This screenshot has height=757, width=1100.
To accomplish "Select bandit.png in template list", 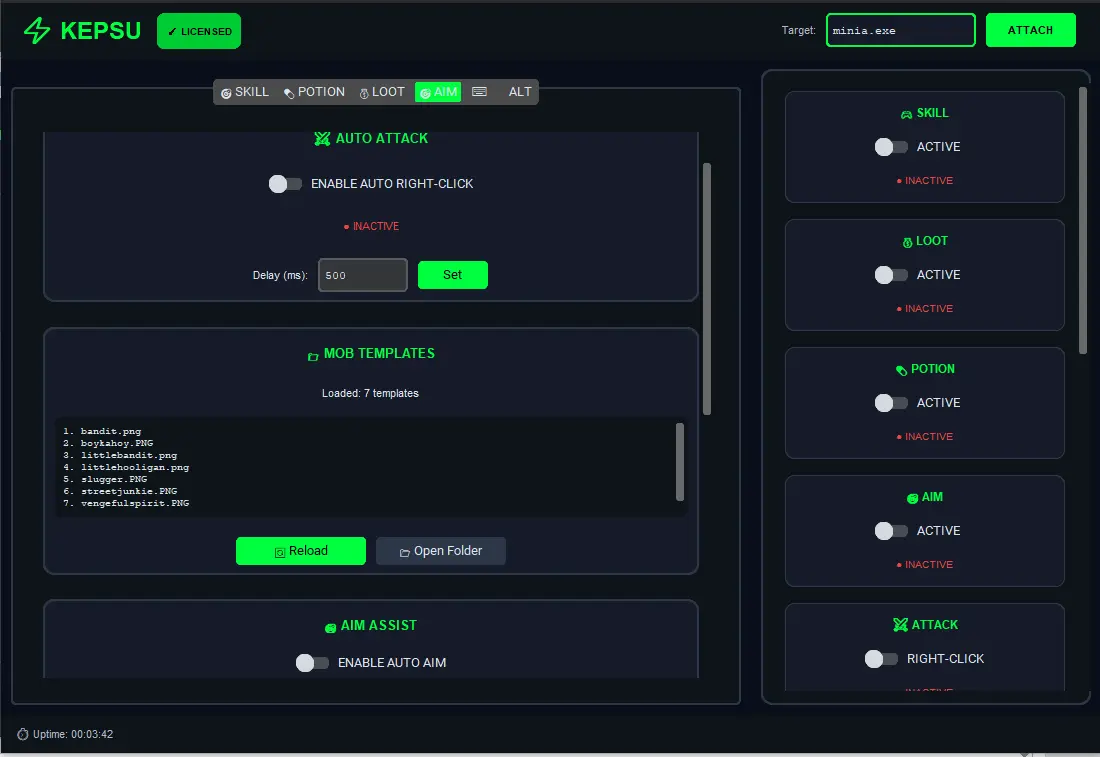I will pyautogui.click(x=102, y=431).
